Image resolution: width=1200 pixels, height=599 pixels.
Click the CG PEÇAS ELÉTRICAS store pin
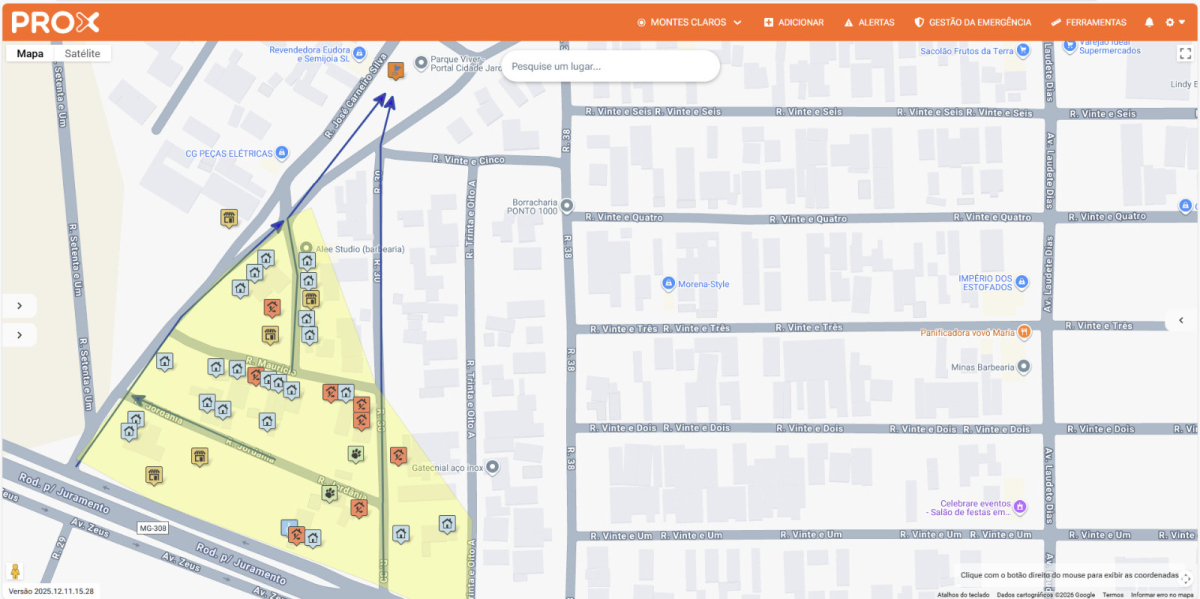pyautogui.click(x=282, y=153)
